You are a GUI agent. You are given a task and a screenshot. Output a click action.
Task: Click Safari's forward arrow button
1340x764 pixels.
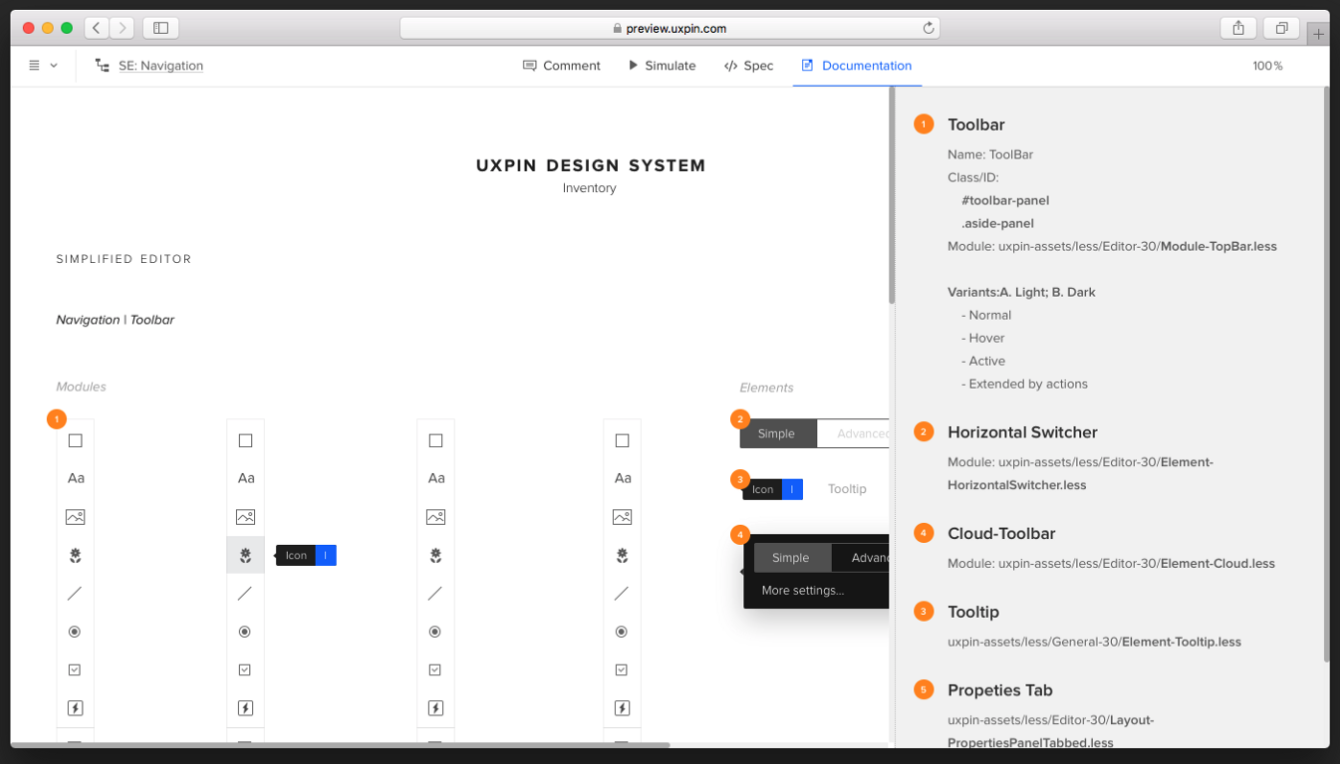coord(122,28)
